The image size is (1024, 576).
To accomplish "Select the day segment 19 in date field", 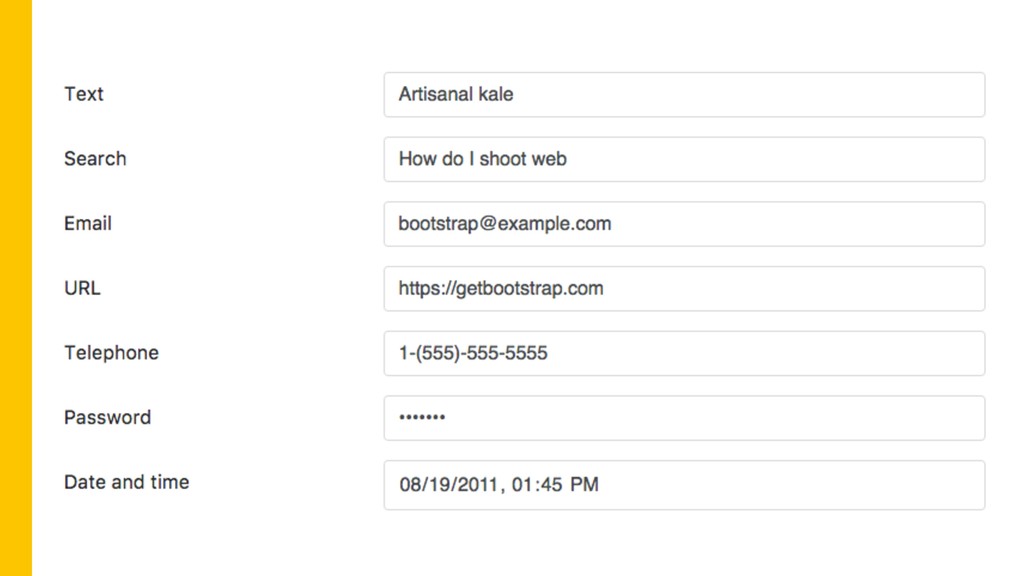I will point(435,485).
